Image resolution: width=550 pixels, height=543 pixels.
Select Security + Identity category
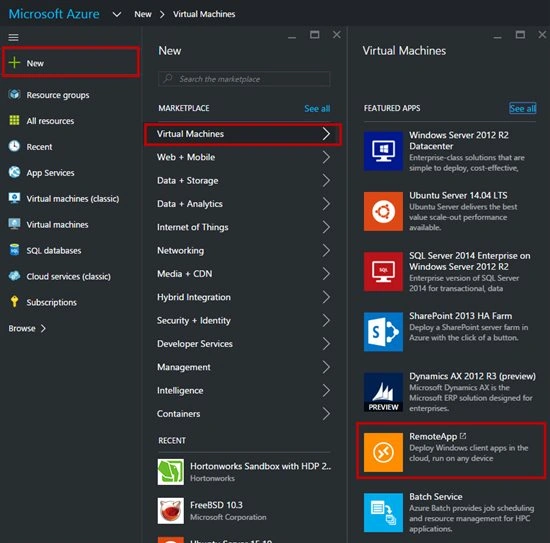pos(243,320)
